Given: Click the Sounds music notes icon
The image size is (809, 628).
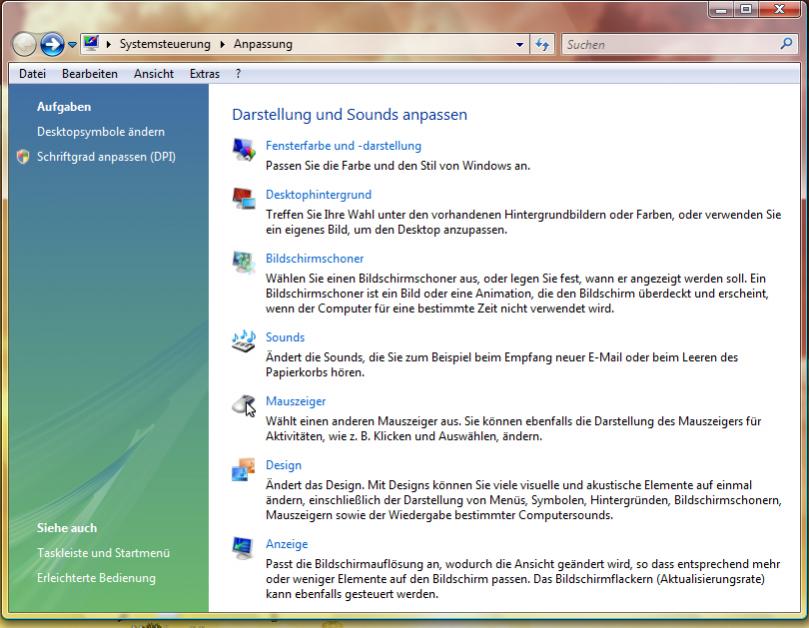Looking at the screenshot, I should pyautogui.click(x=244, y=341).
